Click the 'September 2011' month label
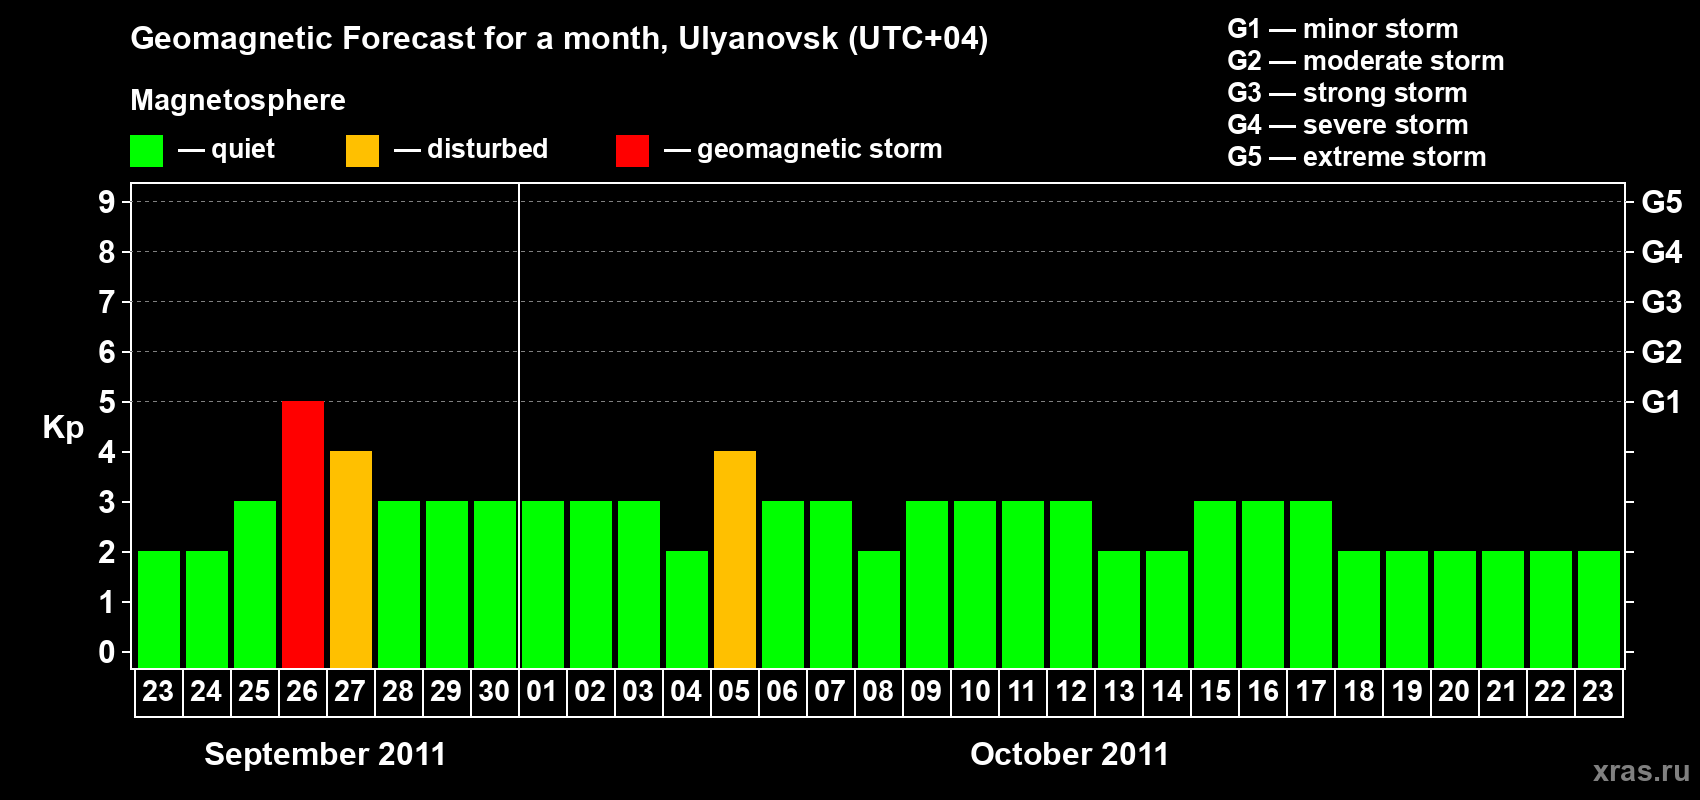 pyautogui.click(x=325, y=754)
